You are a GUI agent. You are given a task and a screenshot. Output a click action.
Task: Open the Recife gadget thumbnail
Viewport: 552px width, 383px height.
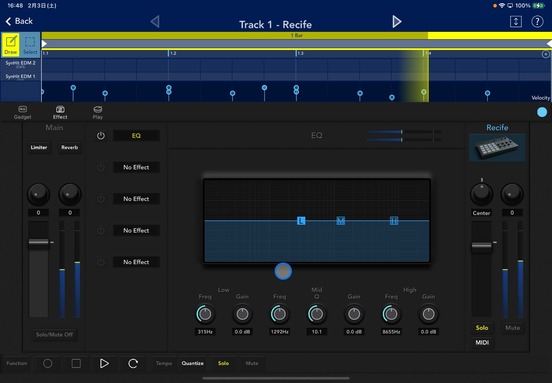point(497,148)
